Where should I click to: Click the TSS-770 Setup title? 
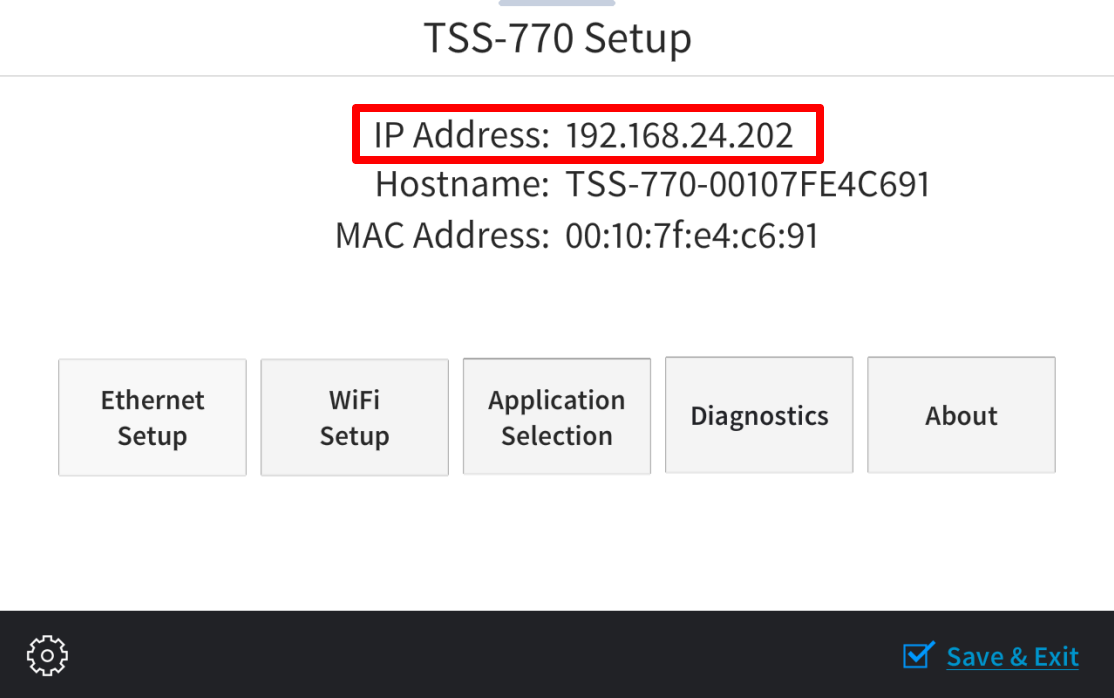(558, 38)
